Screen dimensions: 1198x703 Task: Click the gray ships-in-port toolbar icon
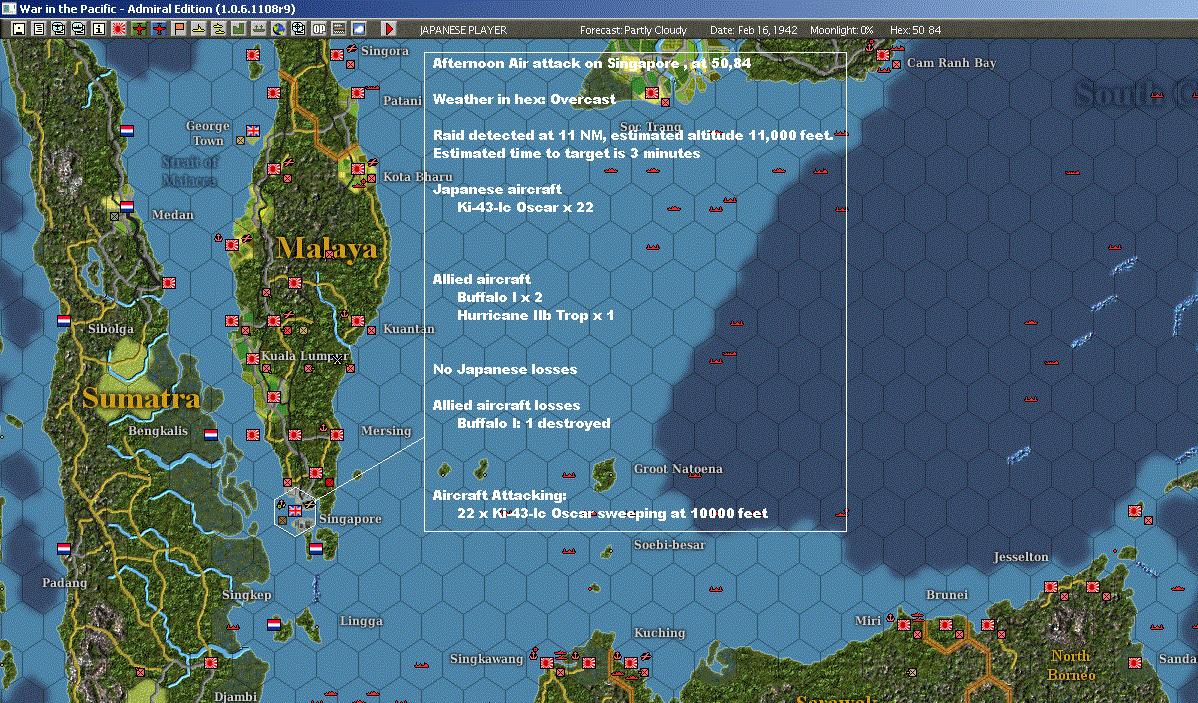(258, 29)
